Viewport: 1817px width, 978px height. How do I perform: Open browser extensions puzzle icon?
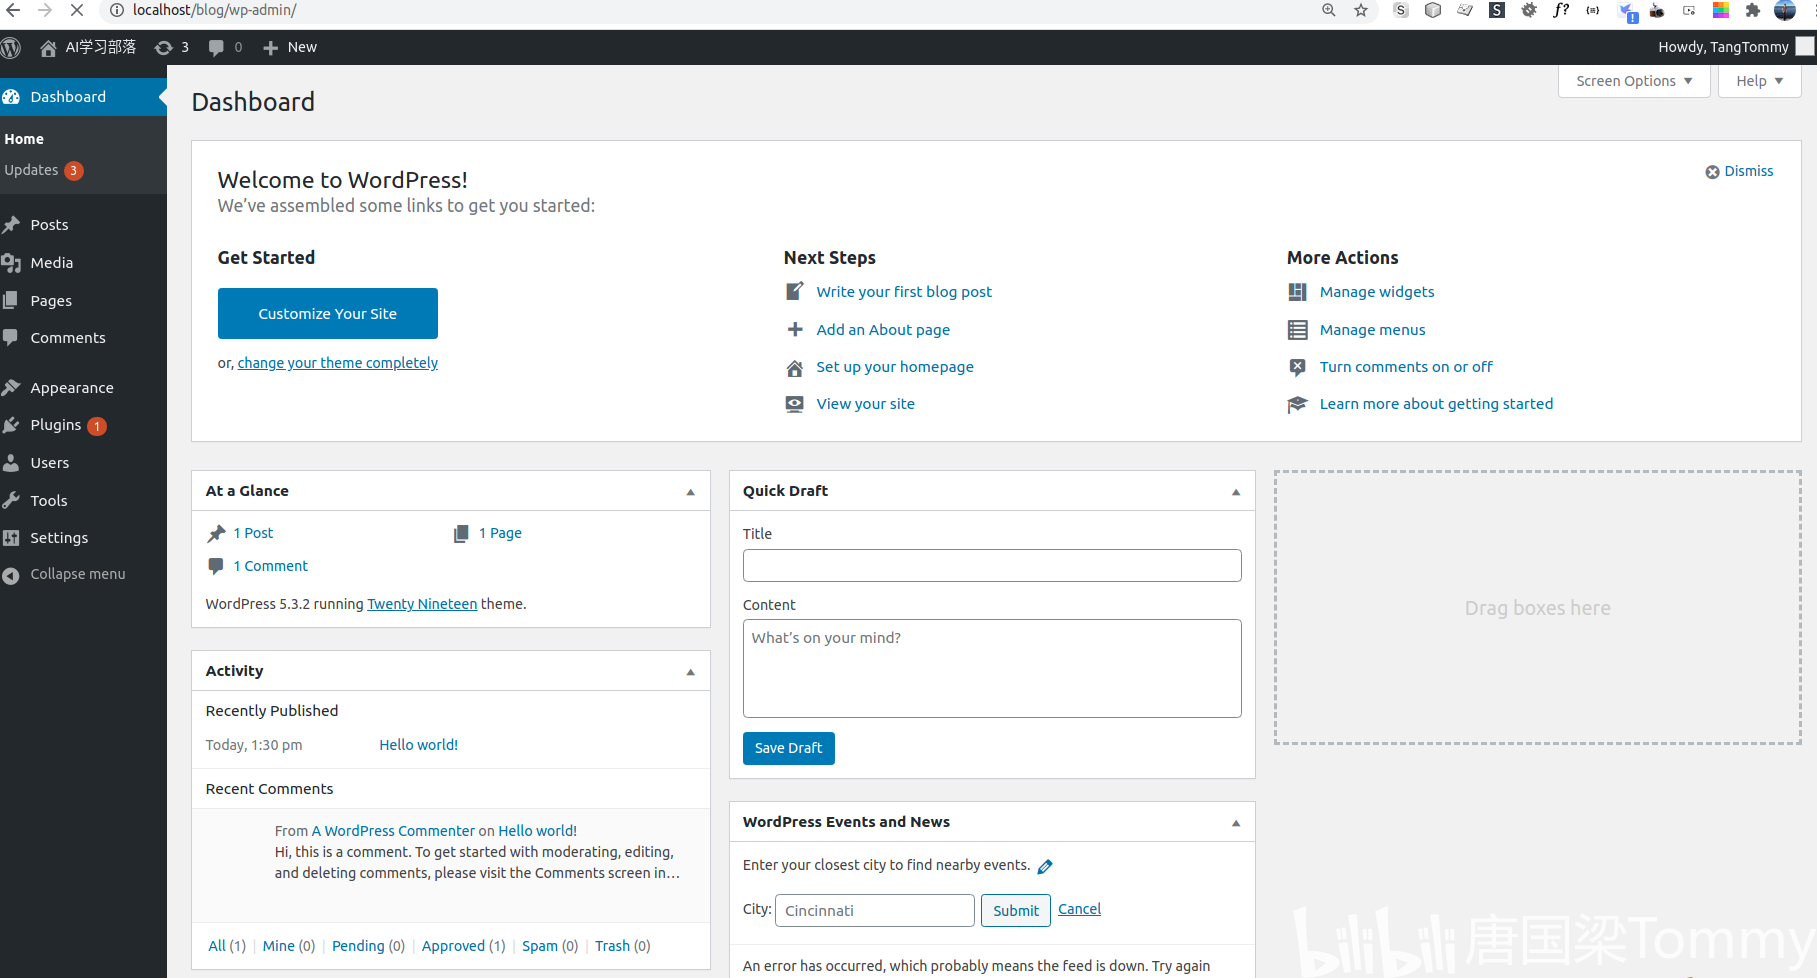coord(1752,10)
